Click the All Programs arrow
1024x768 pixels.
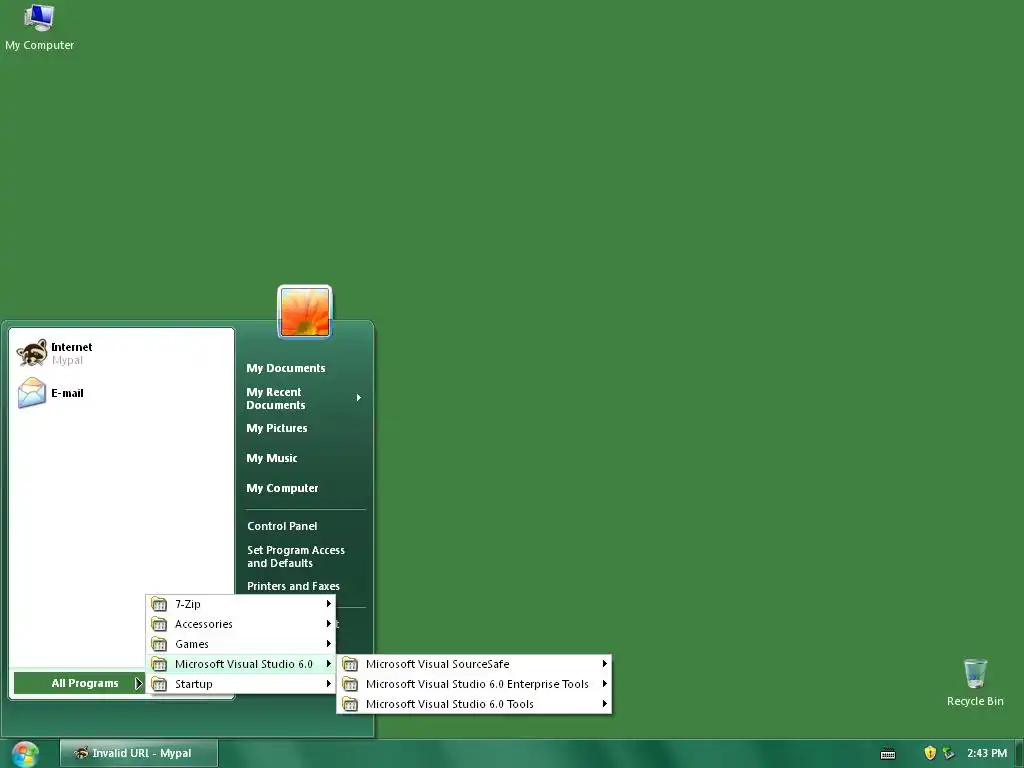click(138, 684)
